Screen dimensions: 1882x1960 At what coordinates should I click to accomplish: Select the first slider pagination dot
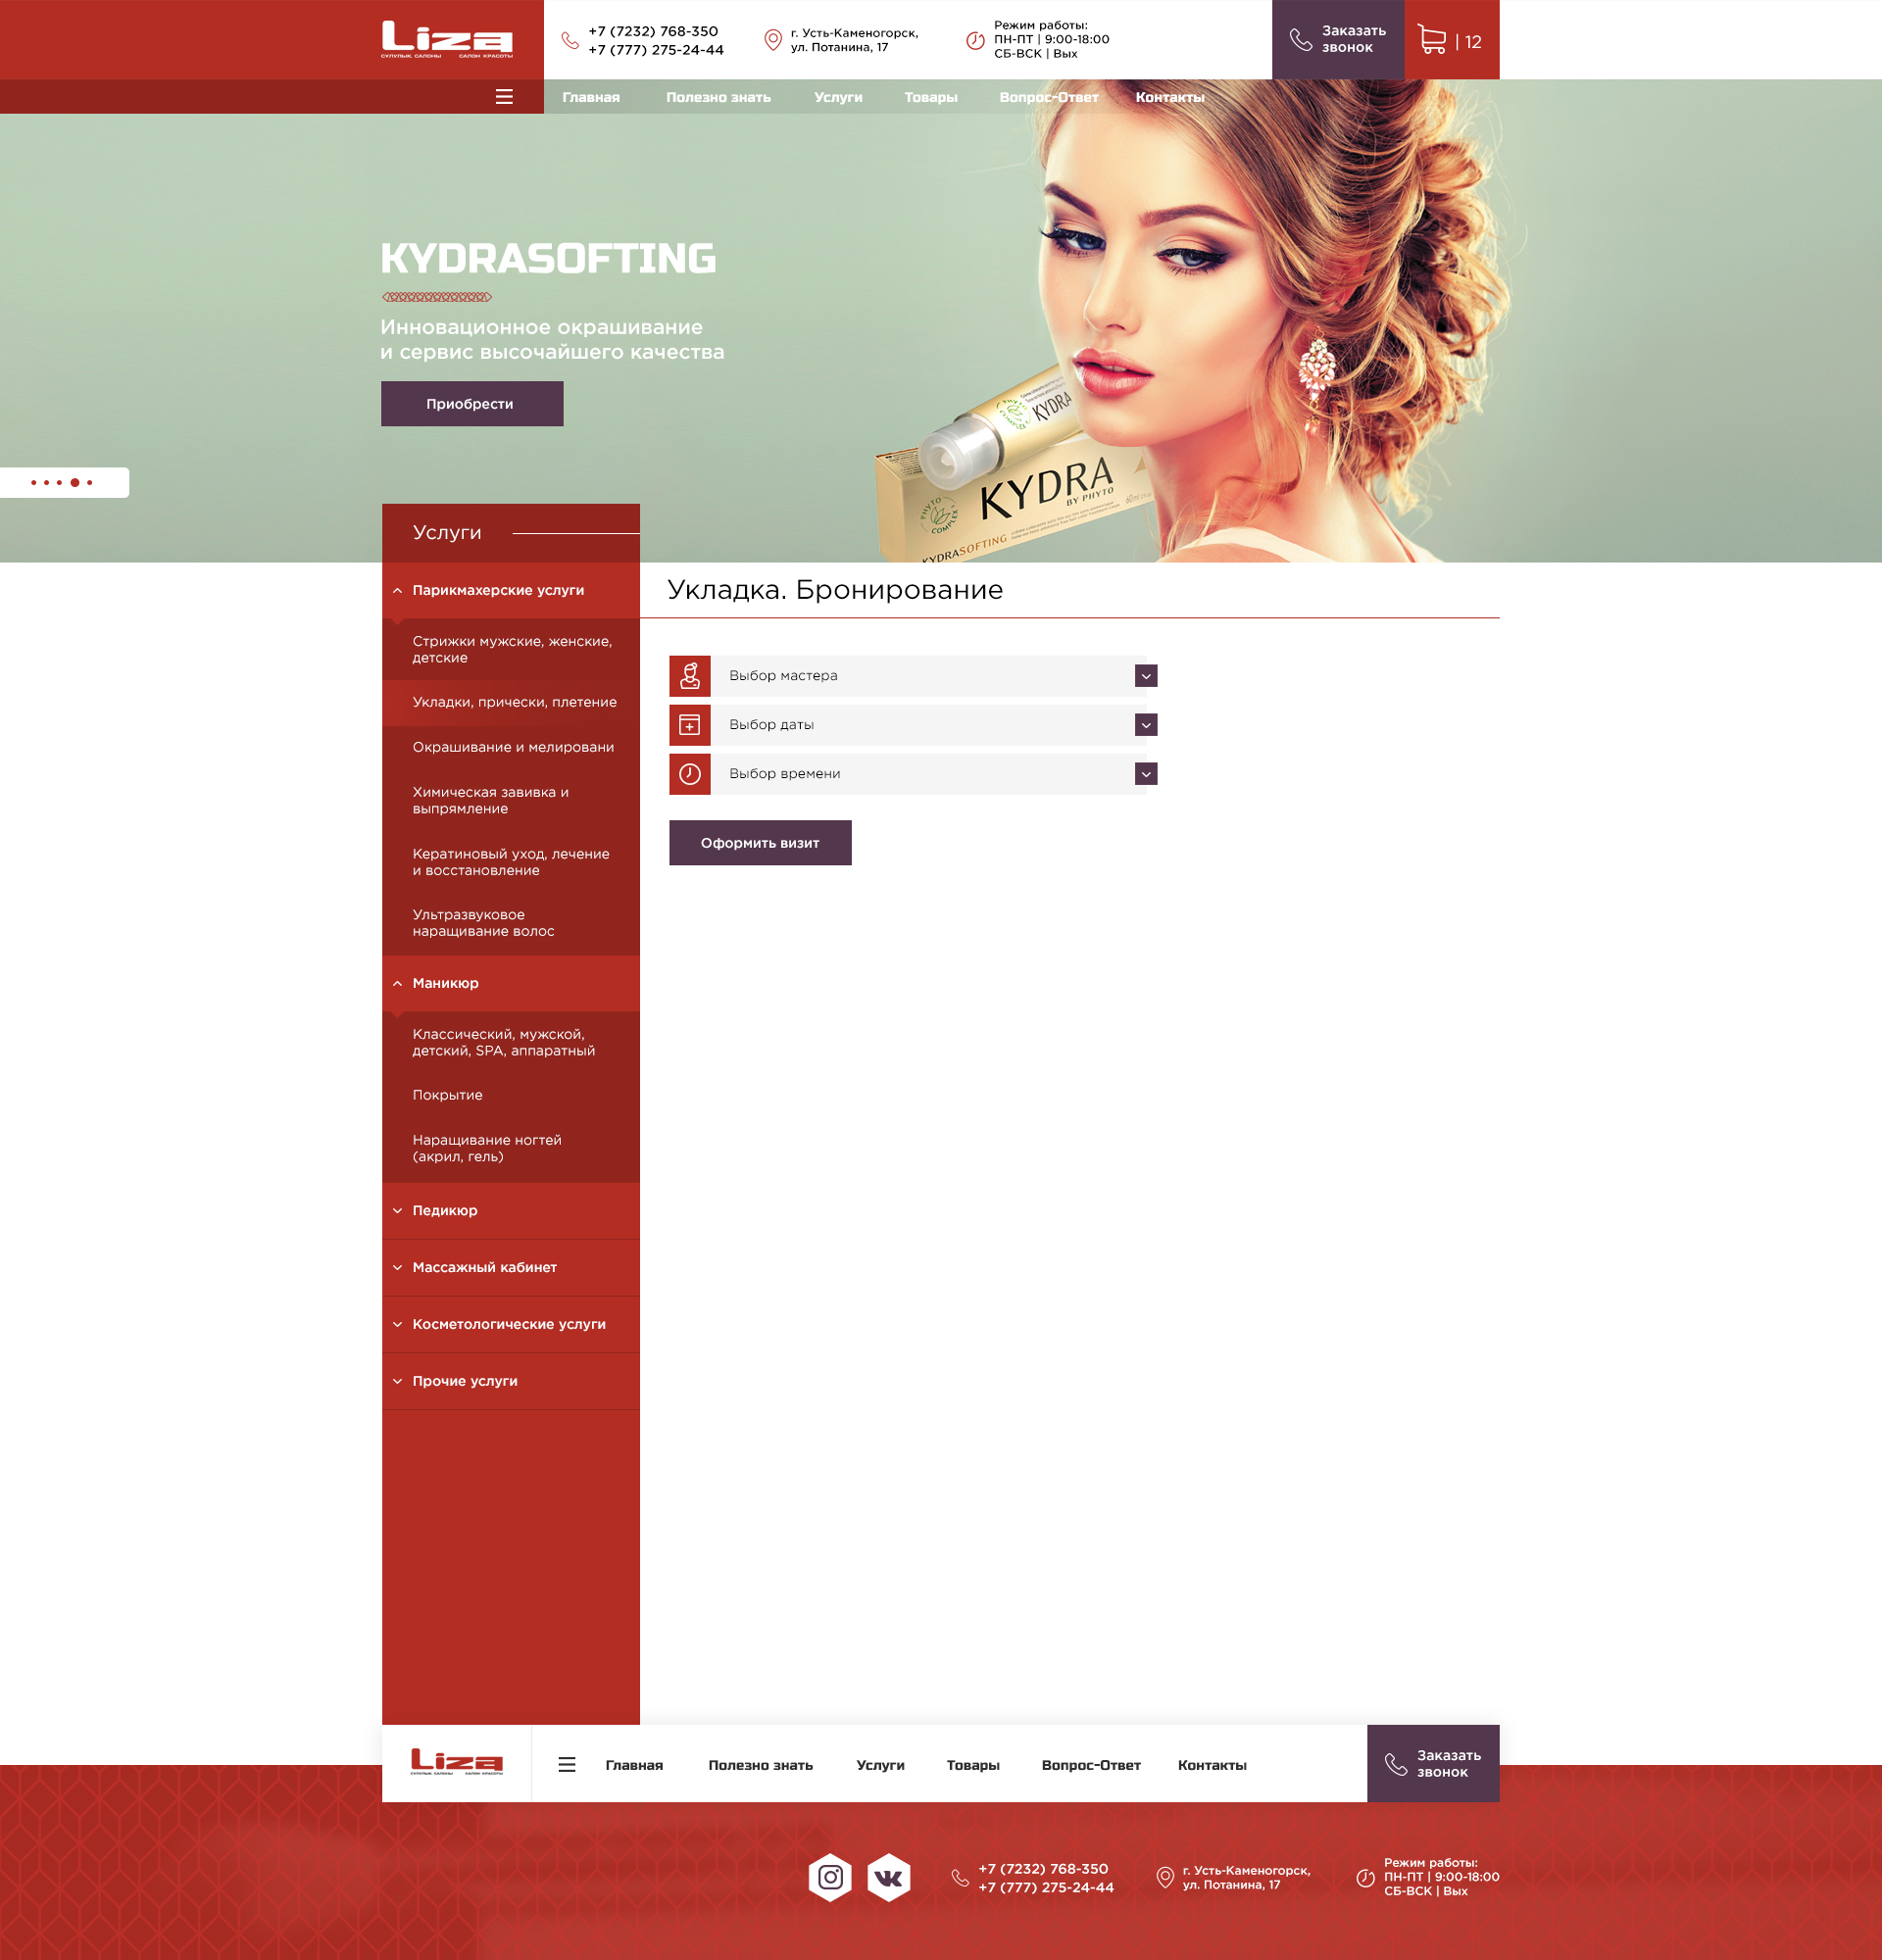click(x=33, y=483)
